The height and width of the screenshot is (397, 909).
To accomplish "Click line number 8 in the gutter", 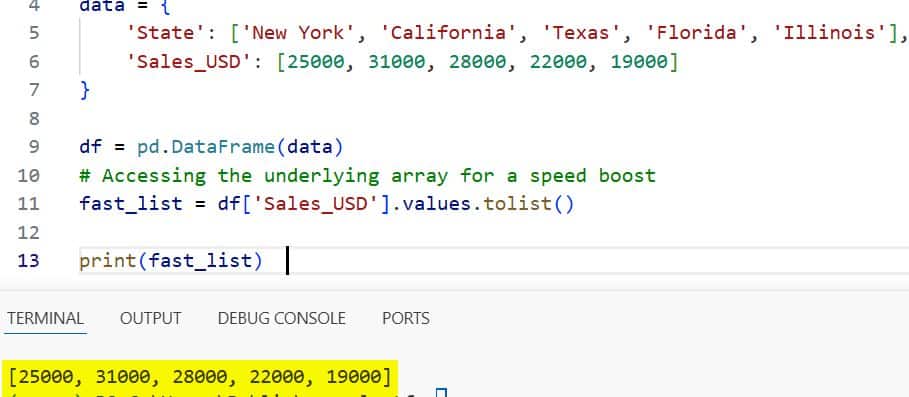I will click(34, 118).
